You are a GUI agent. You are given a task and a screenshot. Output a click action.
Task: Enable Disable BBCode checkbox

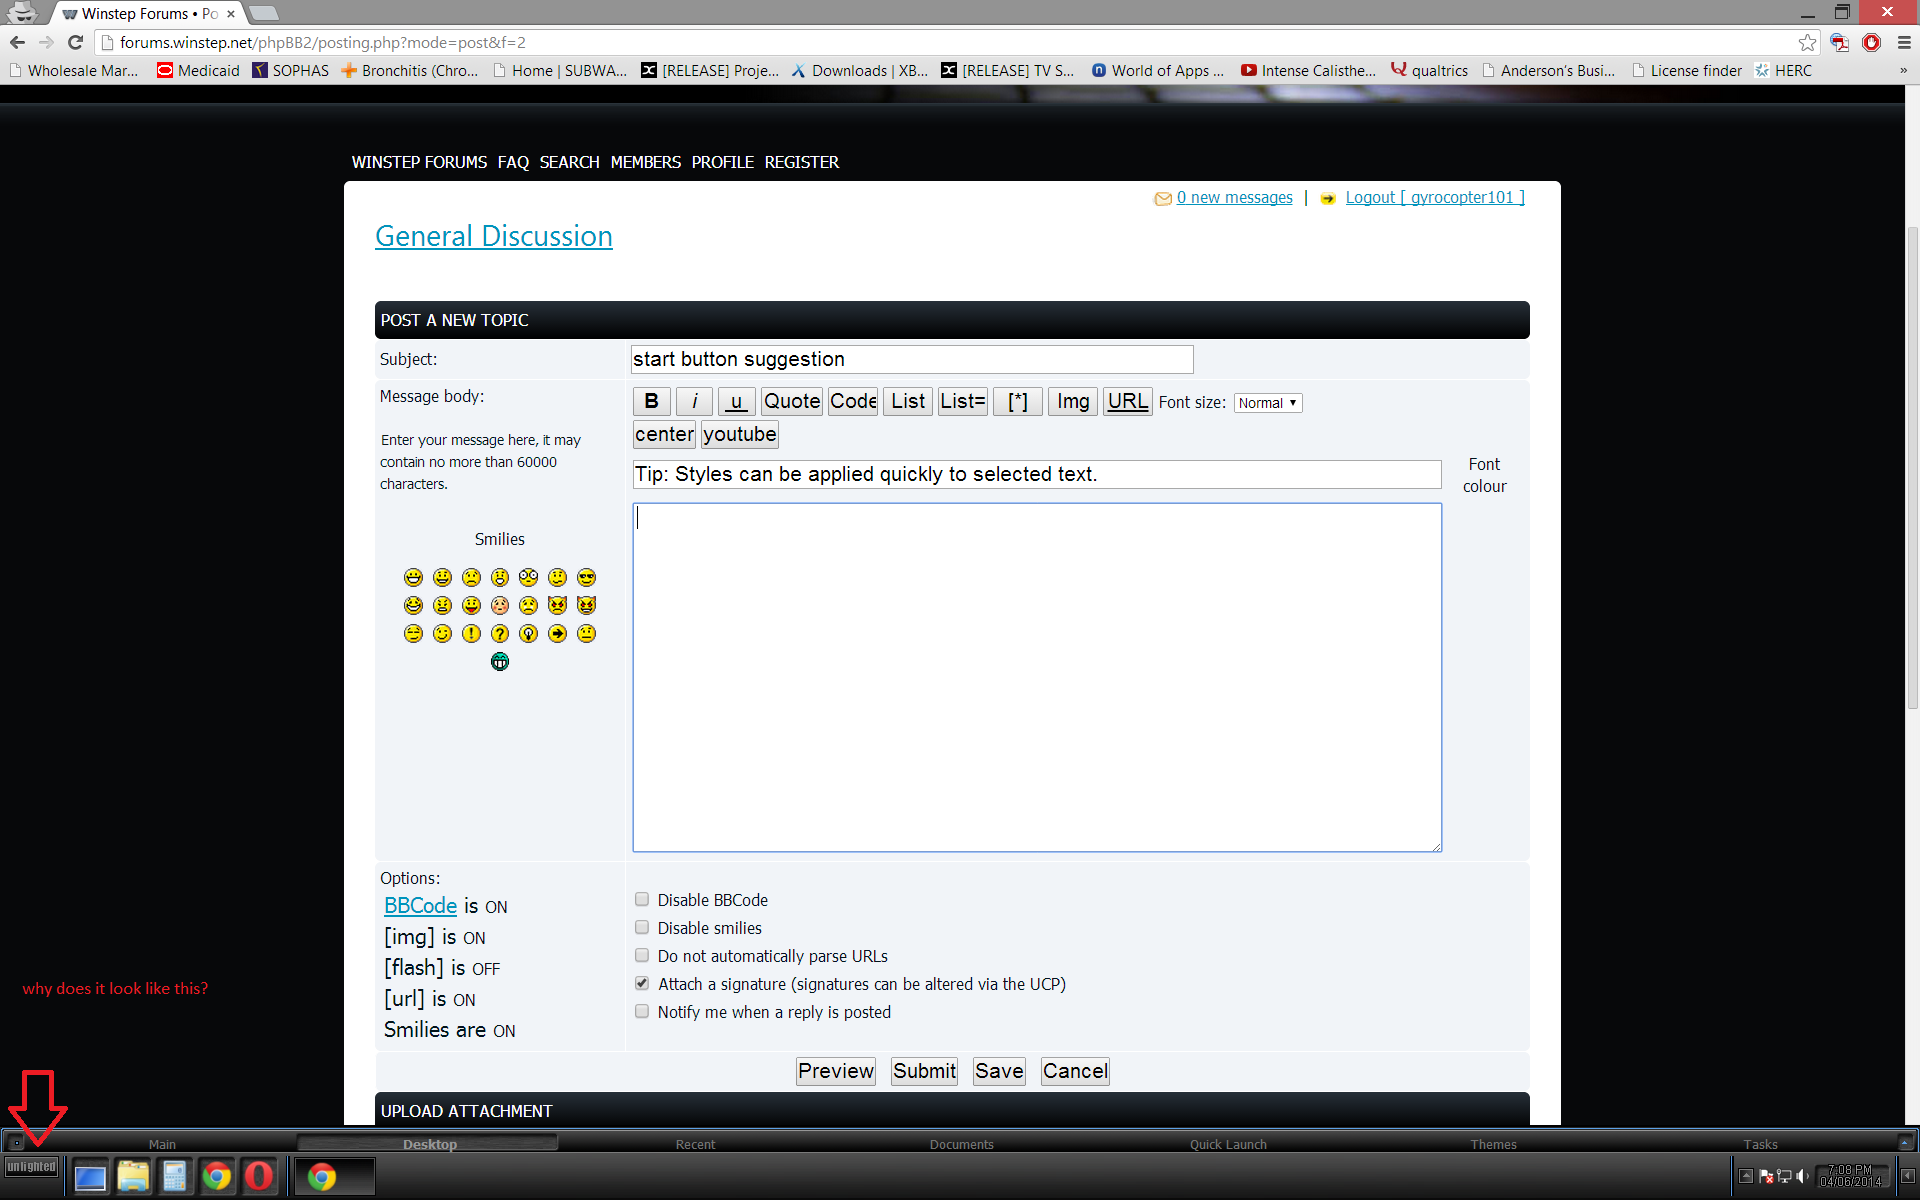pyautogui.click(x=642, y=899)
